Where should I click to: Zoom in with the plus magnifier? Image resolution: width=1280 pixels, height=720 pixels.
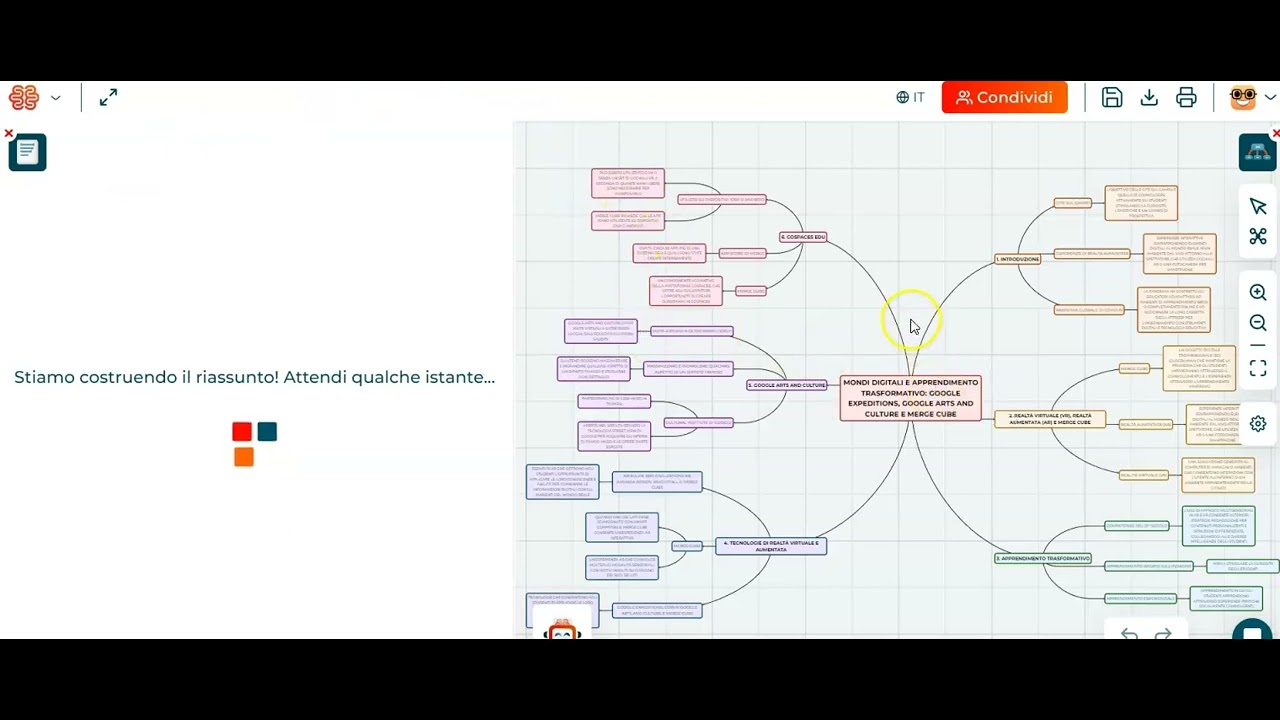(1258, 292)
